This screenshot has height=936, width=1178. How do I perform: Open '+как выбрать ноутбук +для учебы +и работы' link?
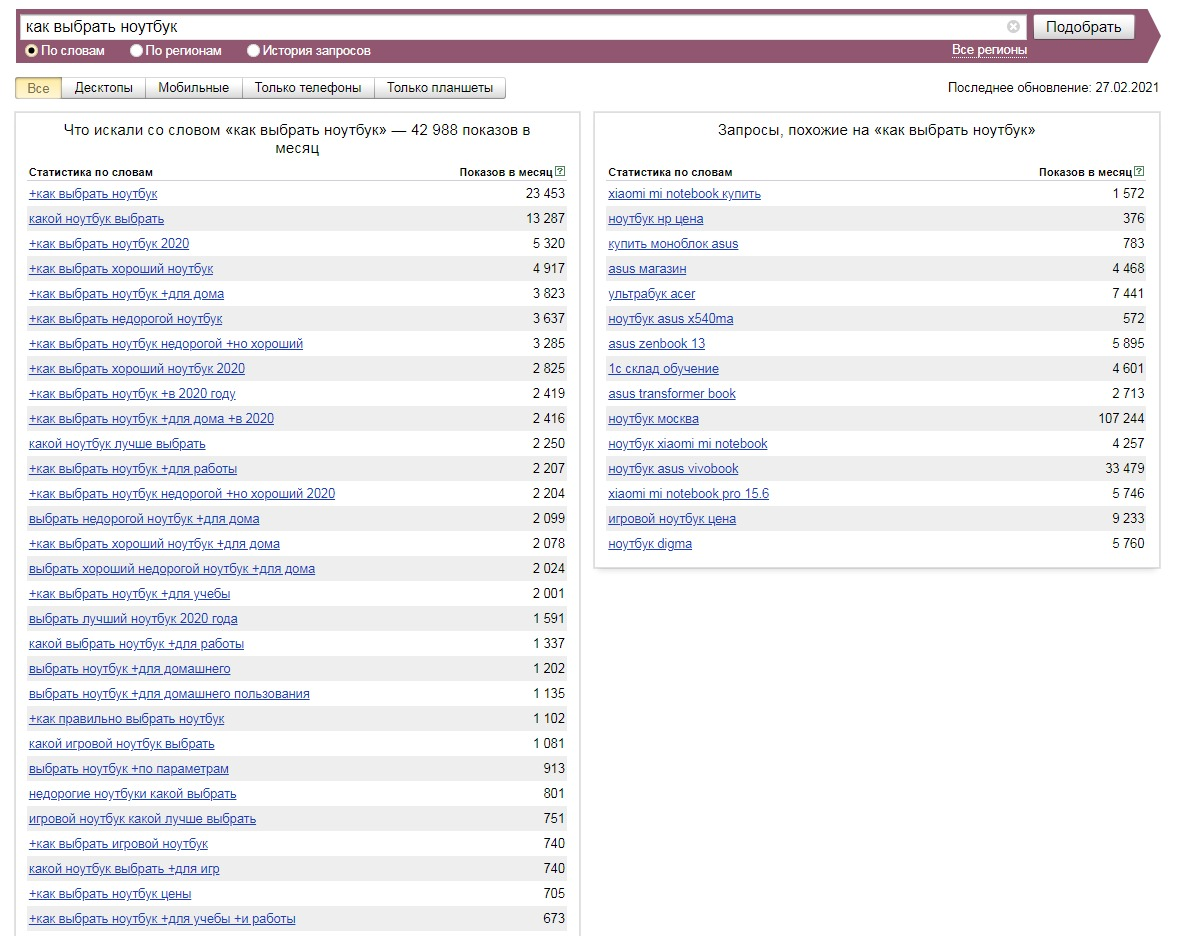click(x=162, y=919)
